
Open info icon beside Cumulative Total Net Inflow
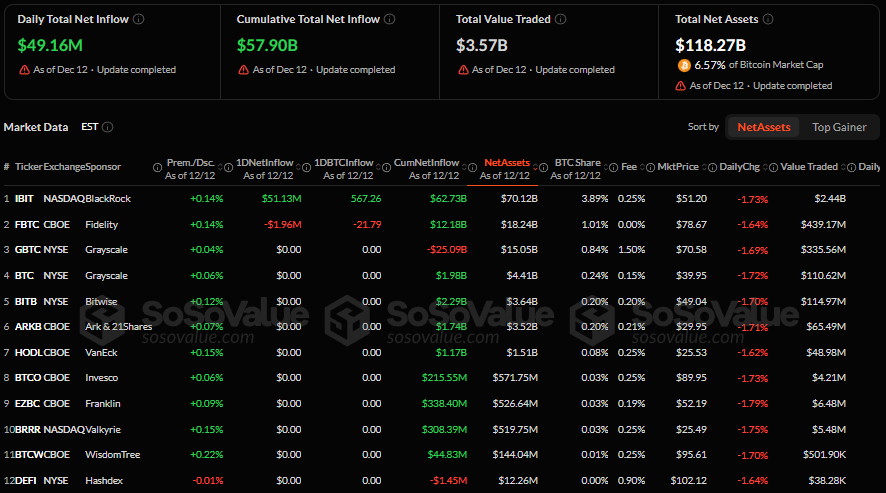389,19
